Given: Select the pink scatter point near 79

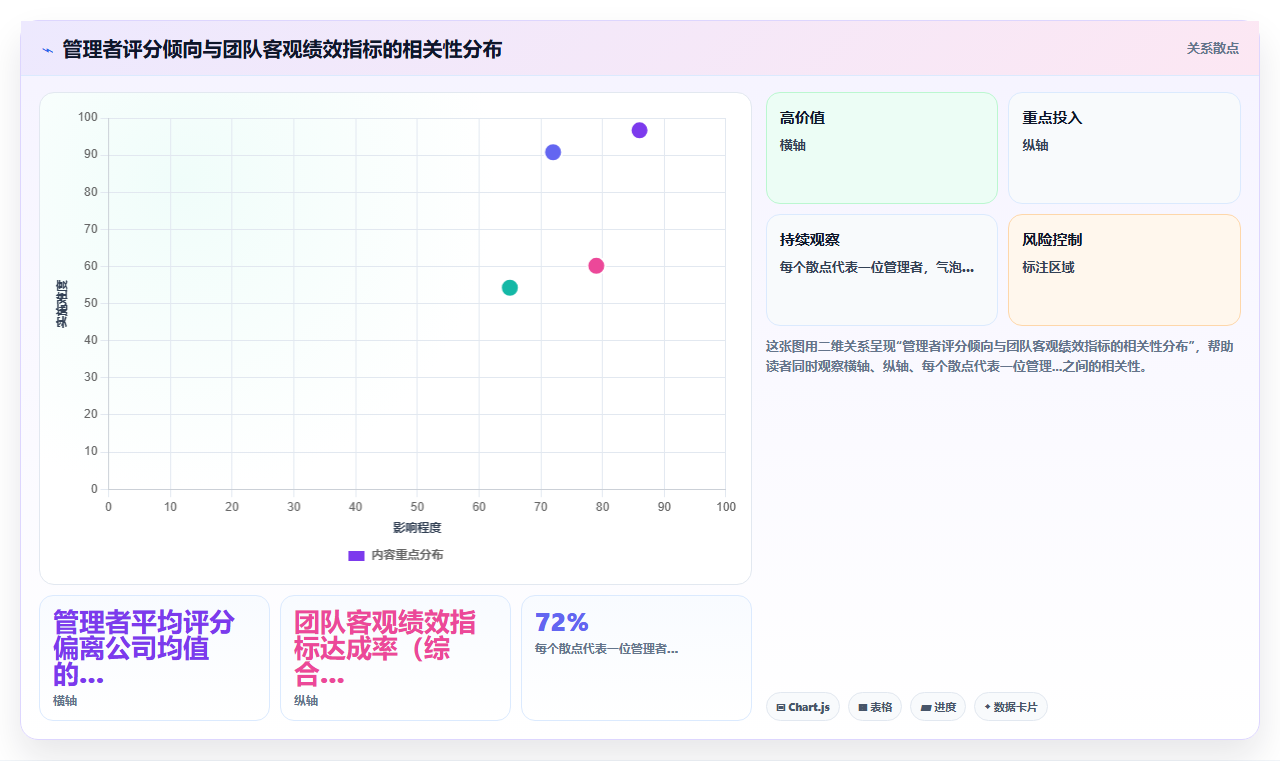Looking at the screenshot, I should 596,266.
